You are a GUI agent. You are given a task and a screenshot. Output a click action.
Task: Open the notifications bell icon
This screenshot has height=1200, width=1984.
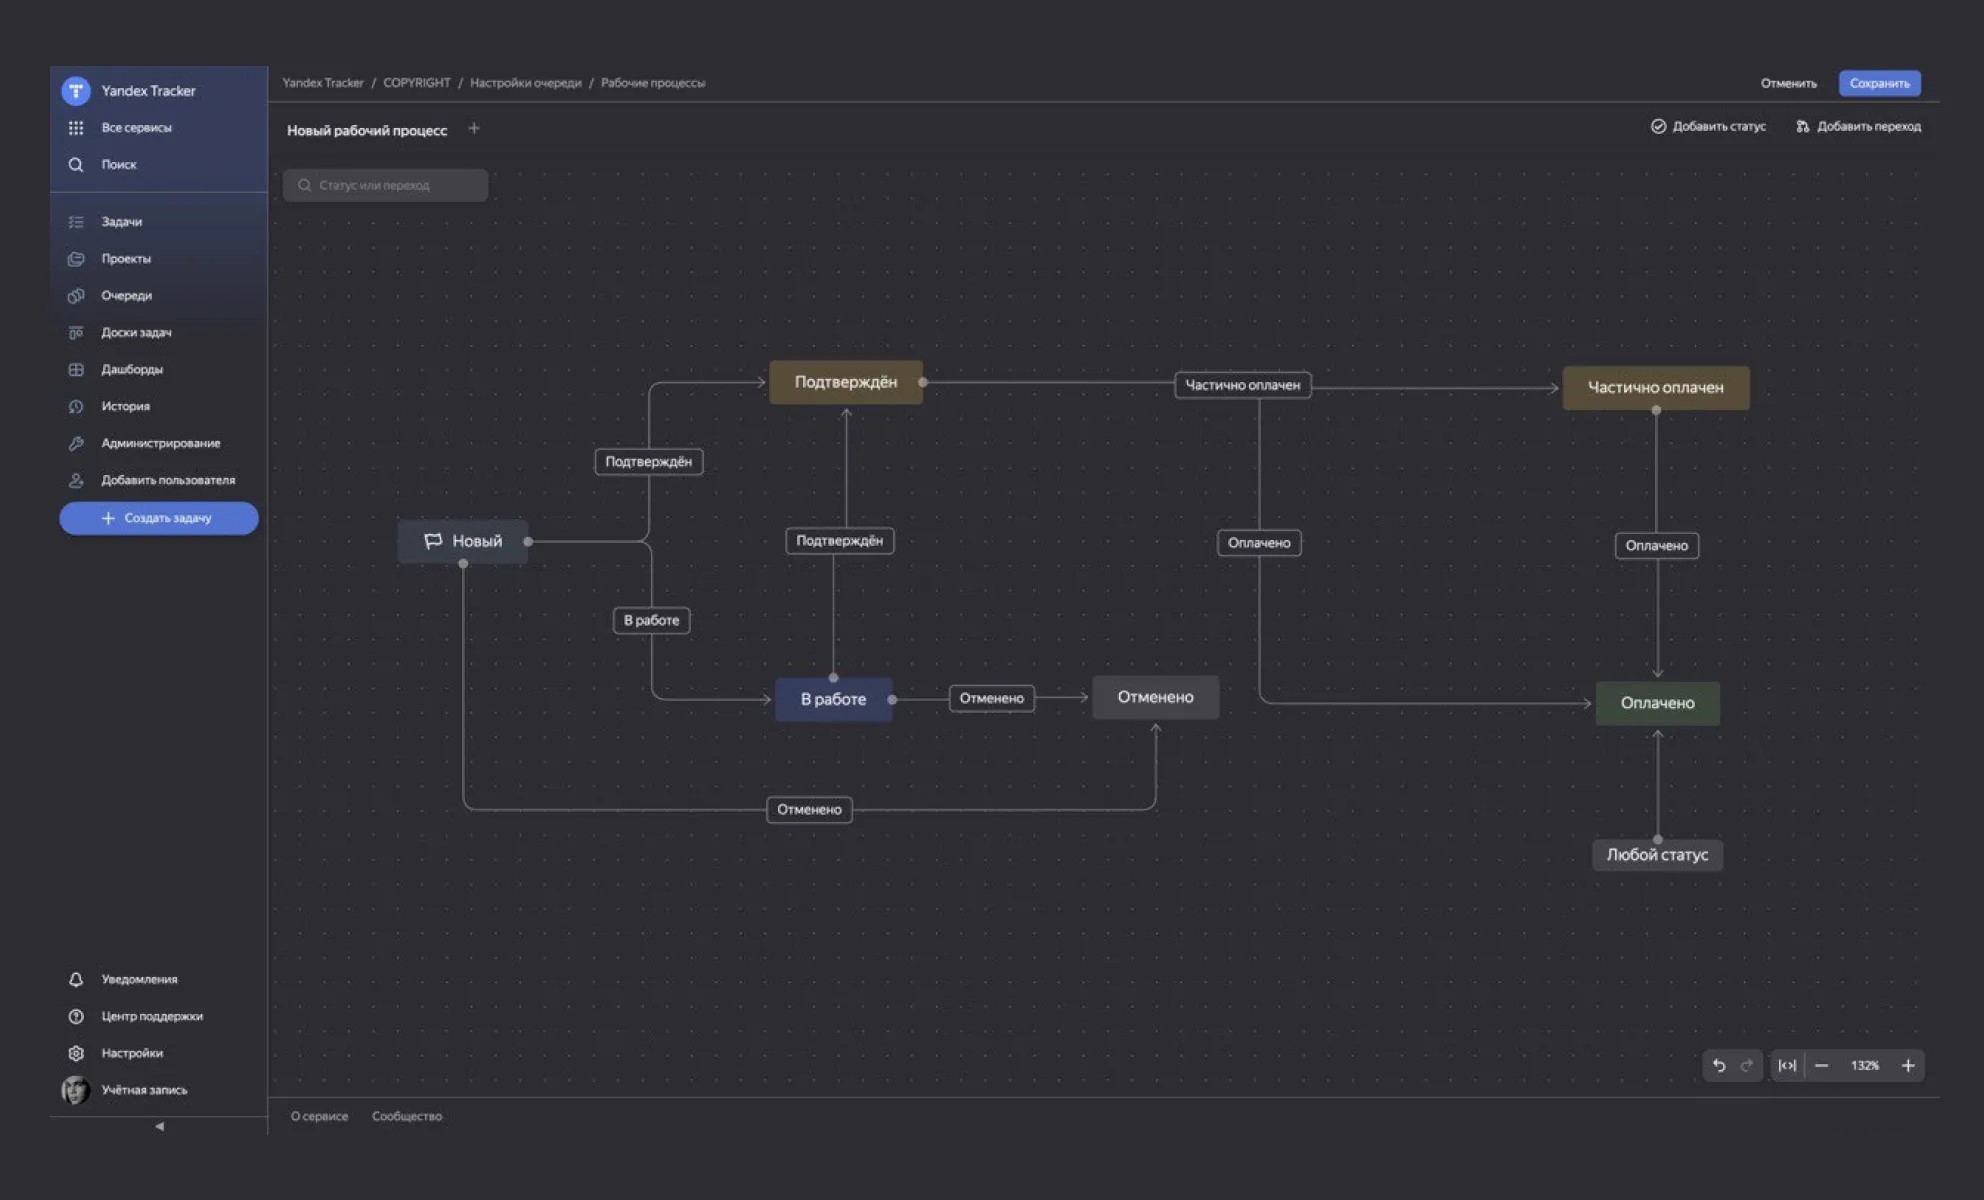[x=76, y=979]
